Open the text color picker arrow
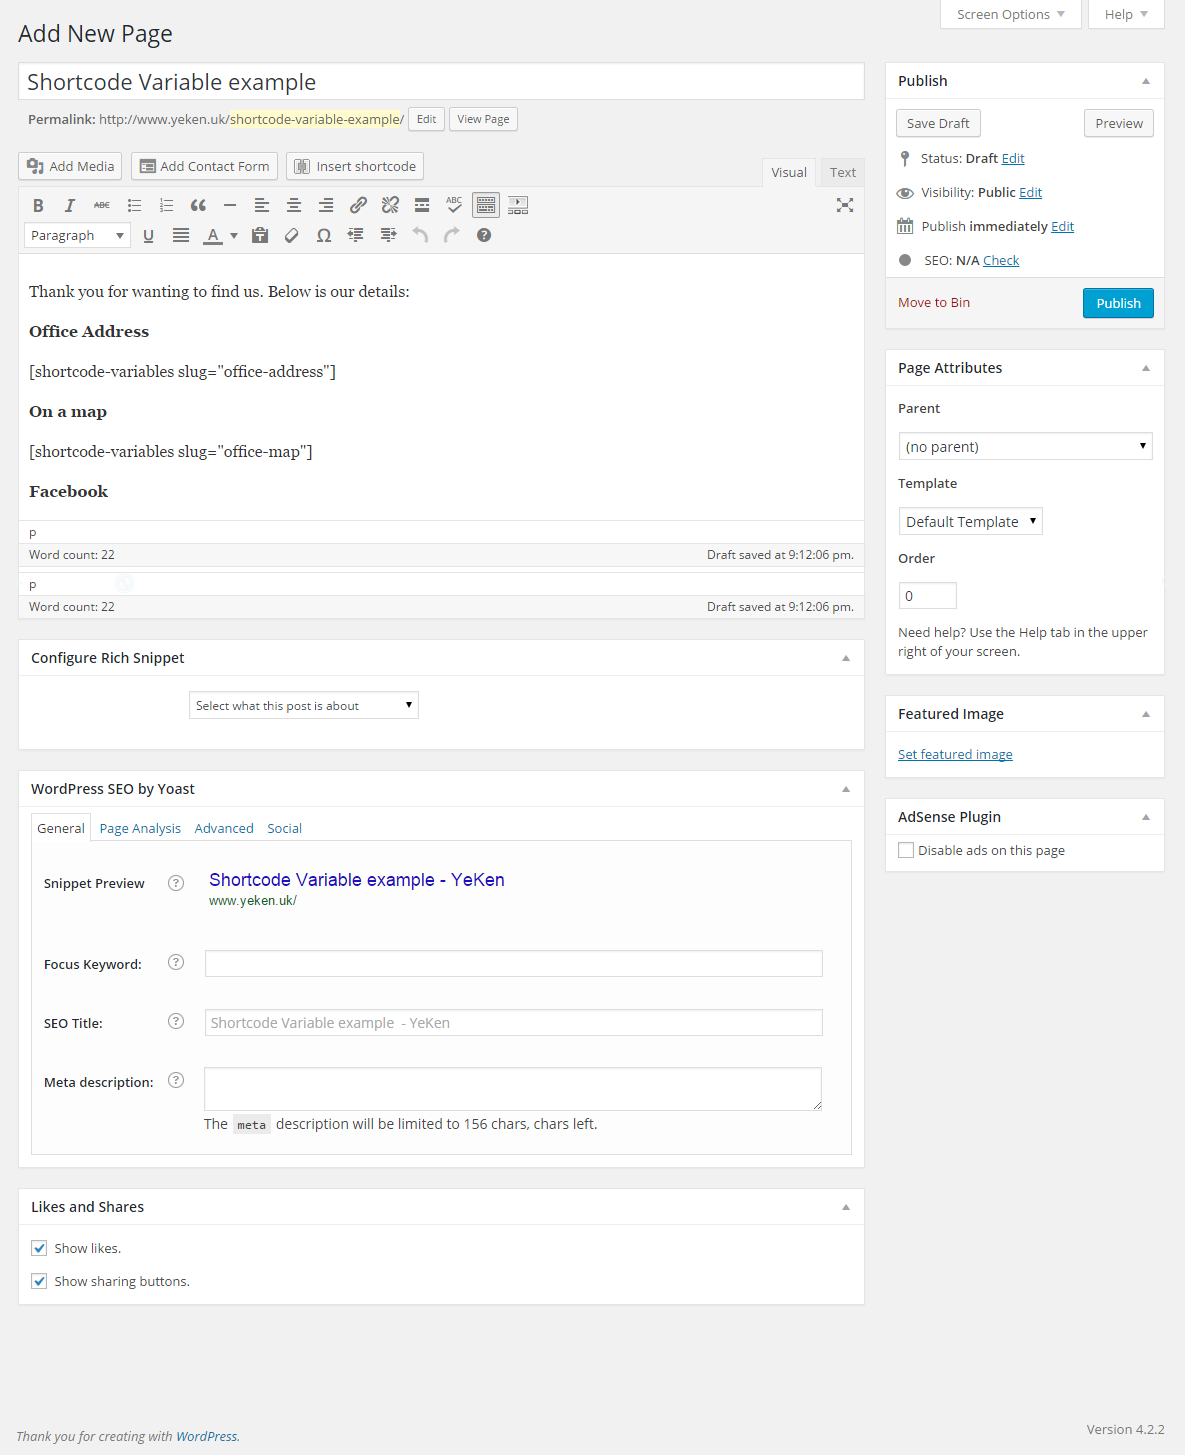The height and width of the screenshot is (1455, 1185). pos(234,236)
